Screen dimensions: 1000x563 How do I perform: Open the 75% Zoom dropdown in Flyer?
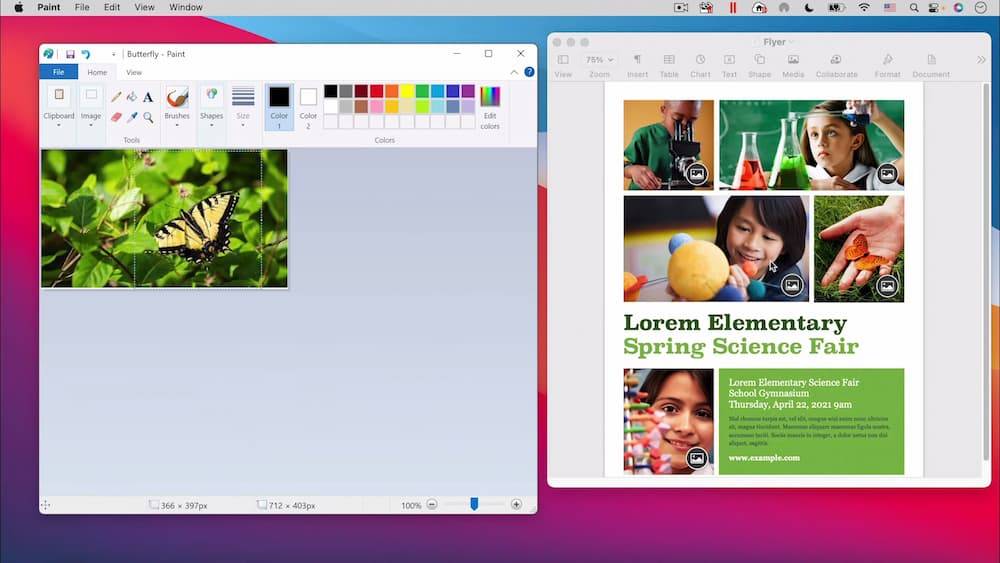point(599,59)
